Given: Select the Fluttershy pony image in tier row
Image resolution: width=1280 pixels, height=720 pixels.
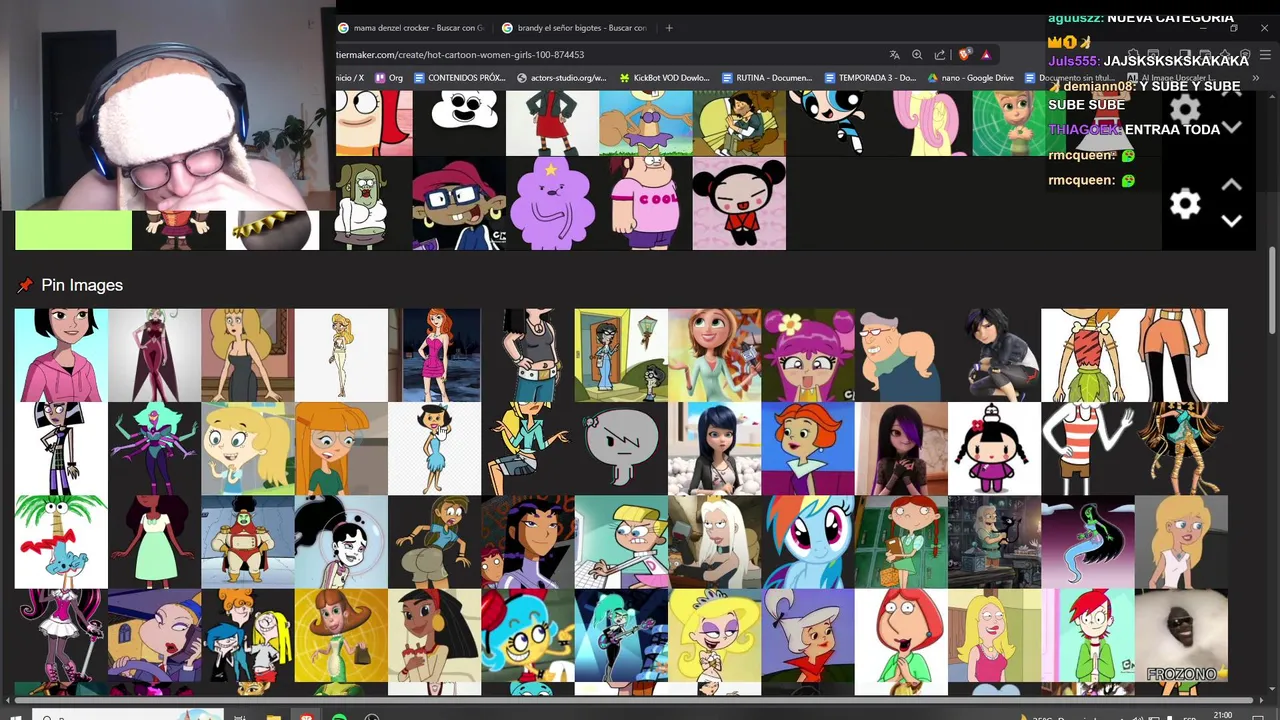Looking at the screenshot, I should pos(926,123).
